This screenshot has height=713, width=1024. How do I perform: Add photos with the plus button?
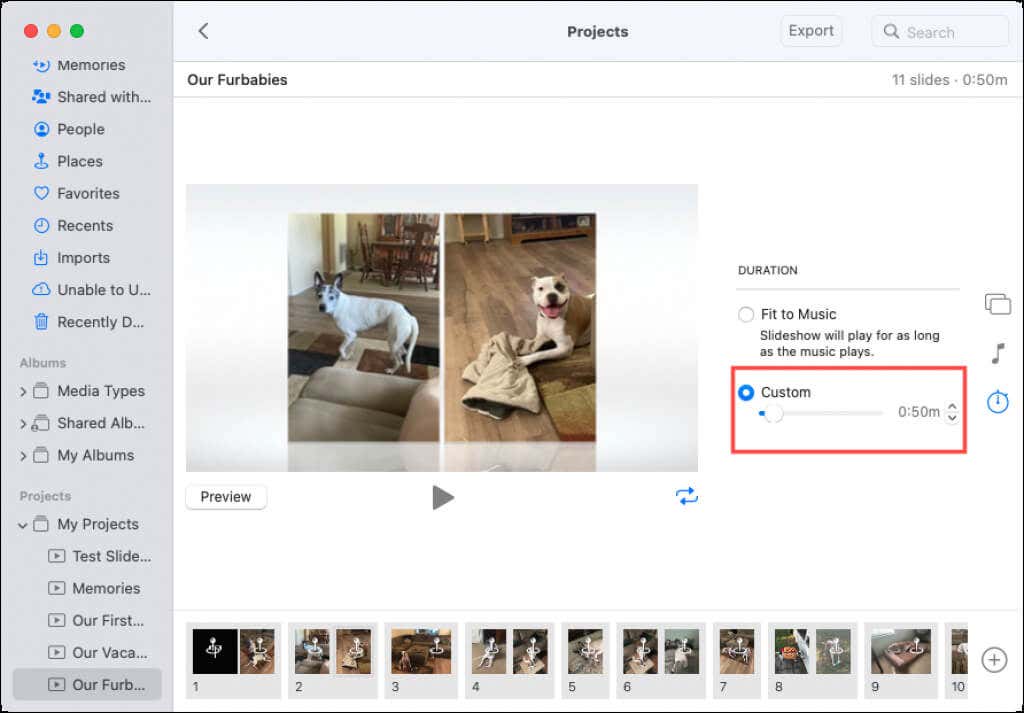click(994, 659)
